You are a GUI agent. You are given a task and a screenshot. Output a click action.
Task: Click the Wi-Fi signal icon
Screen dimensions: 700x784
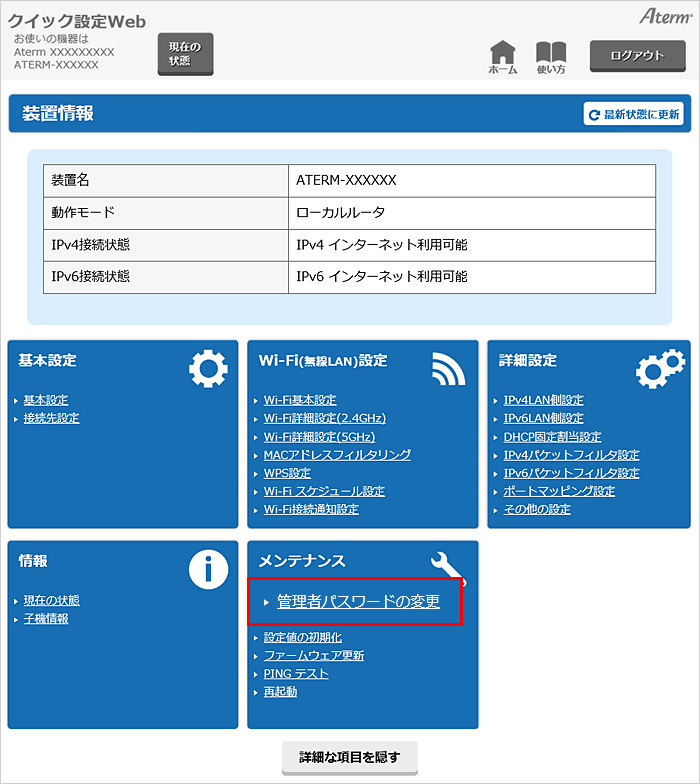(x=448, y=370)
